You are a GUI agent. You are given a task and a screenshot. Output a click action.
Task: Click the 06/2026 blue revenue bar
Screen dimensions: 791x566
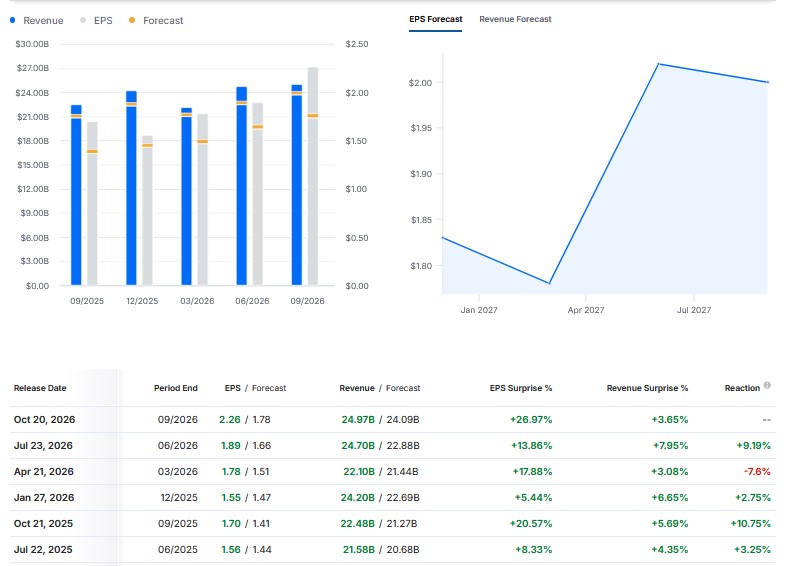tap(242, 186)
